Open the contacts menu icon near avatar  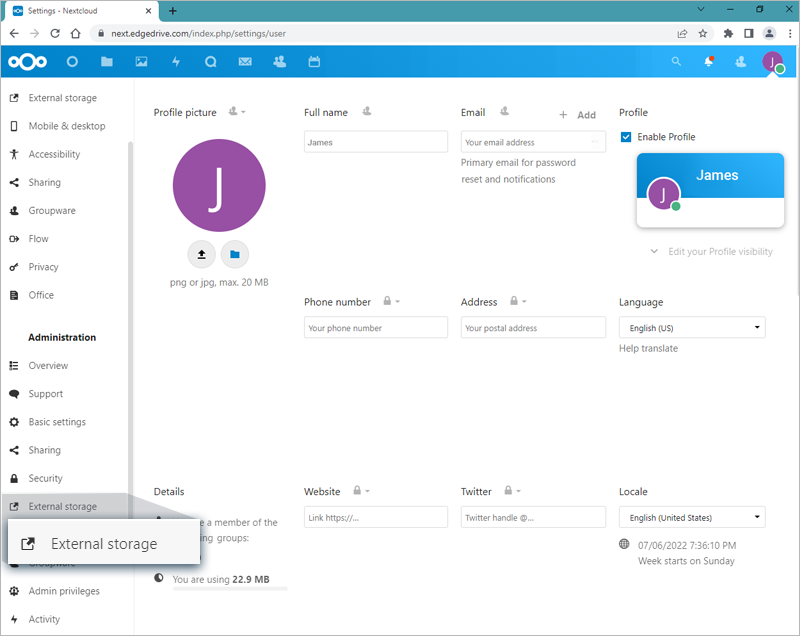pyautogui.click(x=740, y=62)
